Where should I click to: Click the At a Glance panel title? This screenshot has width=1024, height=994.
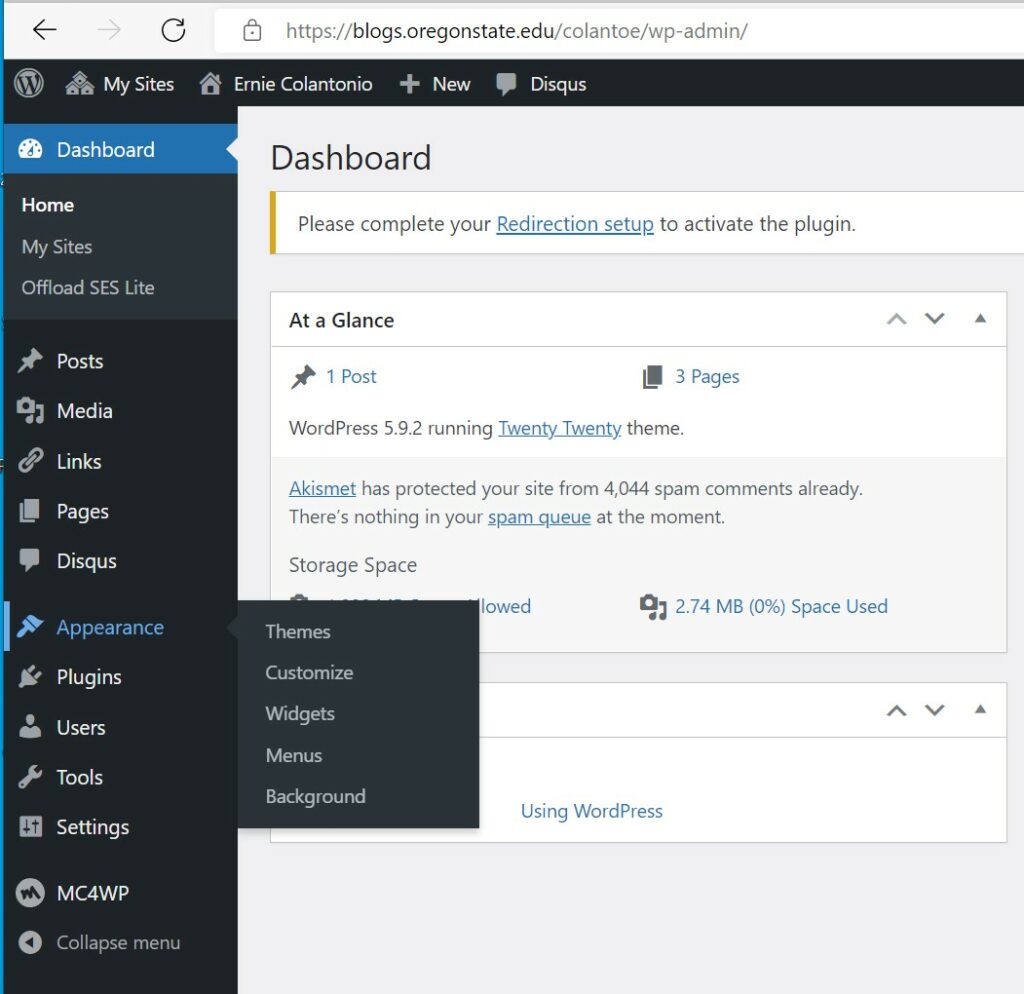coord(342,320)
